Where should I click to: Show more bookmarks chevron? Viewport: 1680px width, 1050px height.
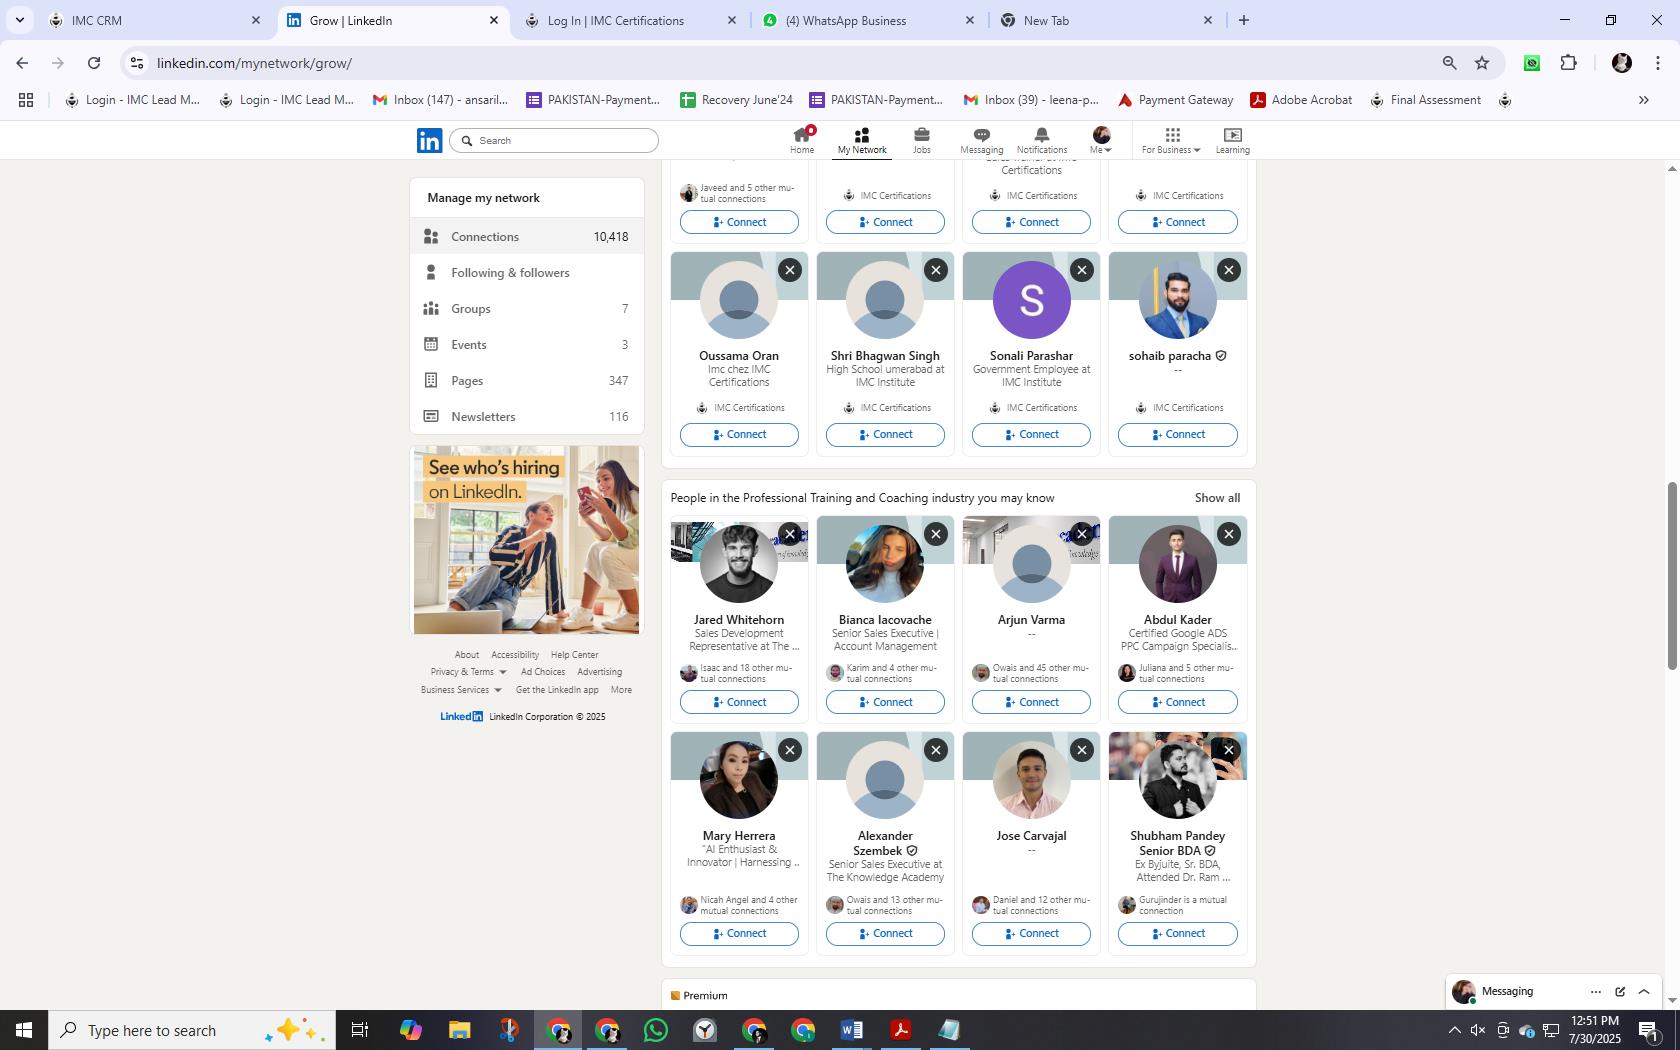click(1643, 100)
